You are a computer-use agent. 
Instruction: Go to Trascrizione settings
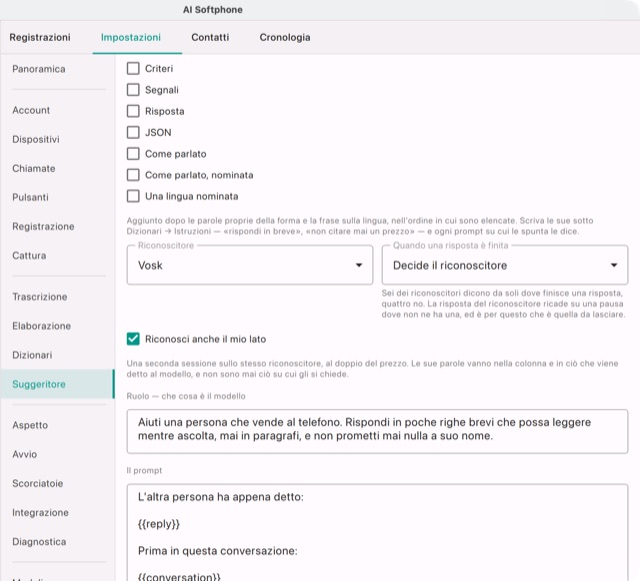tap(40, 297)
